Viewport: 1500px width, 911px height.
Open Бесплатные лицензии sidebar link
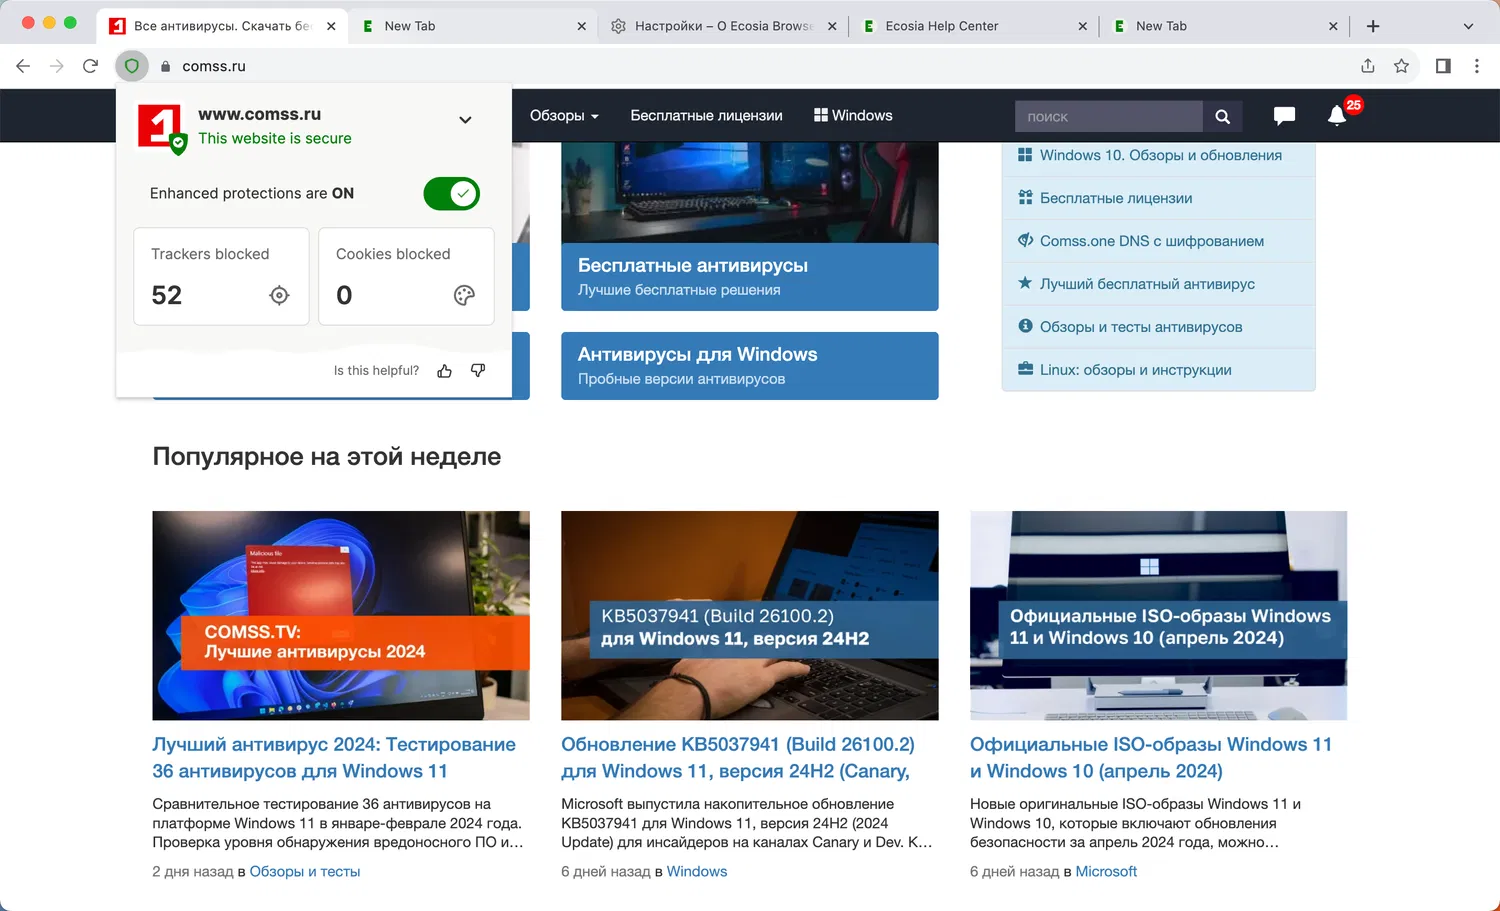click(1116, 198)
